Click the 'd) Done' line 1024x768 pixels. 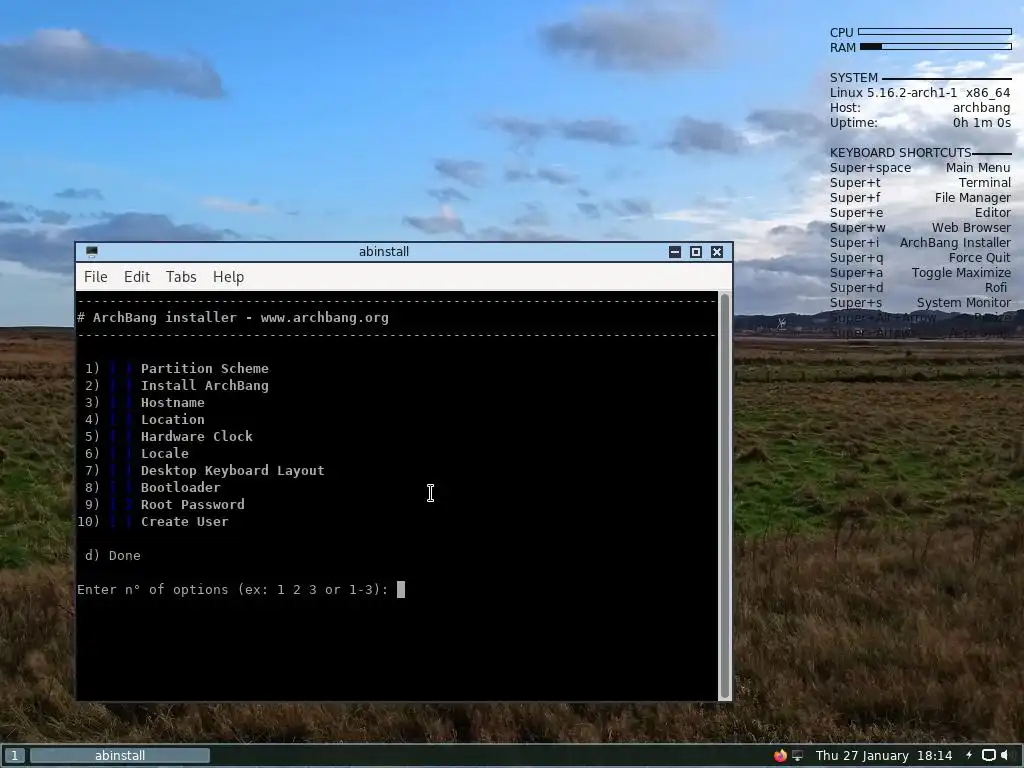(112, 555)
